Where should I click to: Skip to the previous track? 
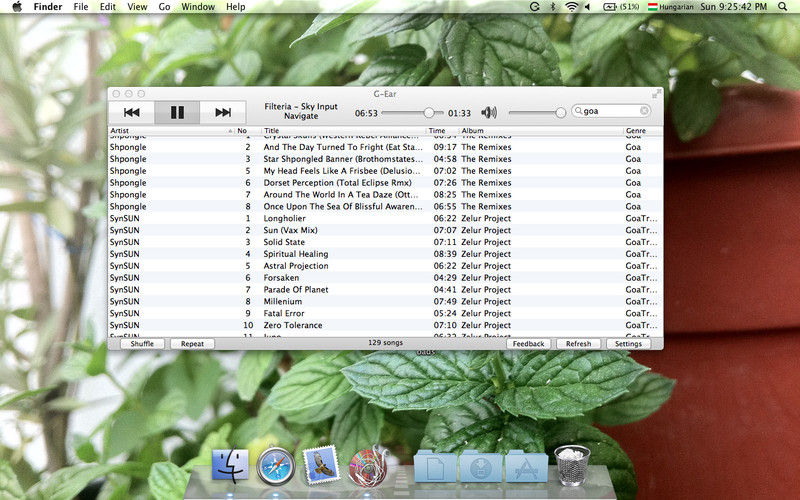tap(132, 112)
